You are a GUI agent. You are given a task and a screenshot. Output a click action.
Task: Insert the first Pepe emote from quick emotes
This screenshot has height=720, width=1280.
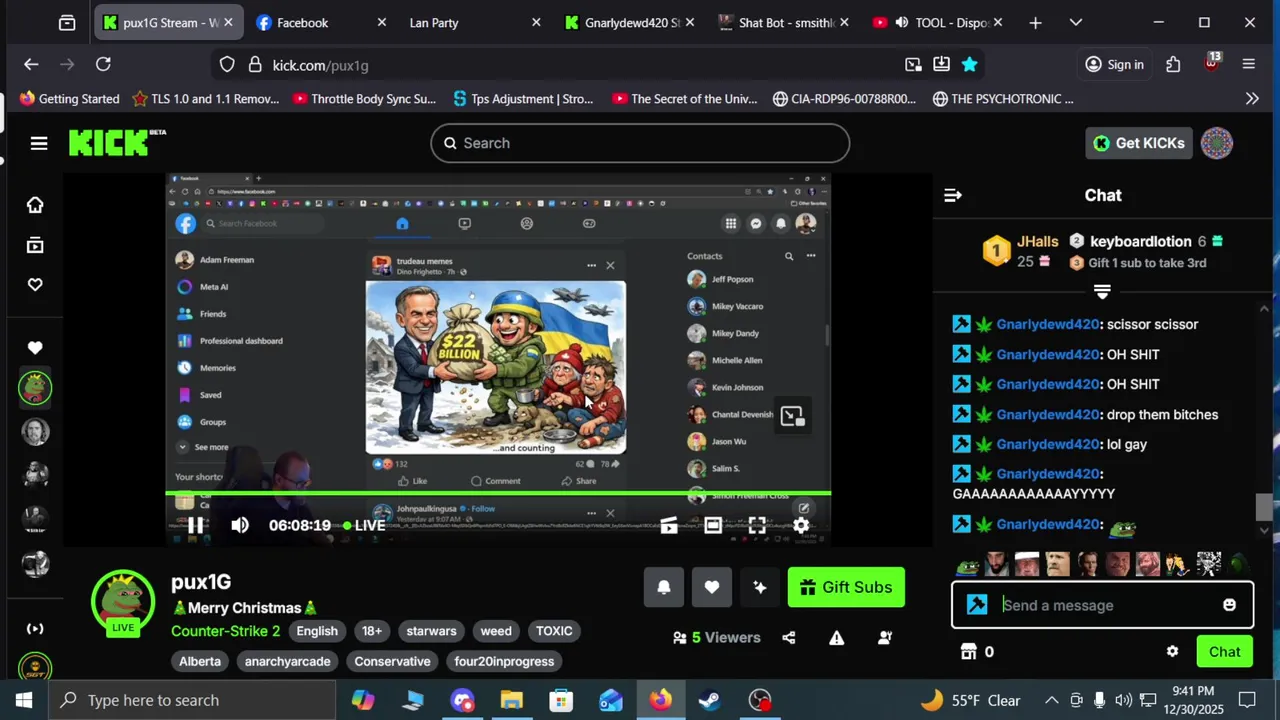(967, 565)
